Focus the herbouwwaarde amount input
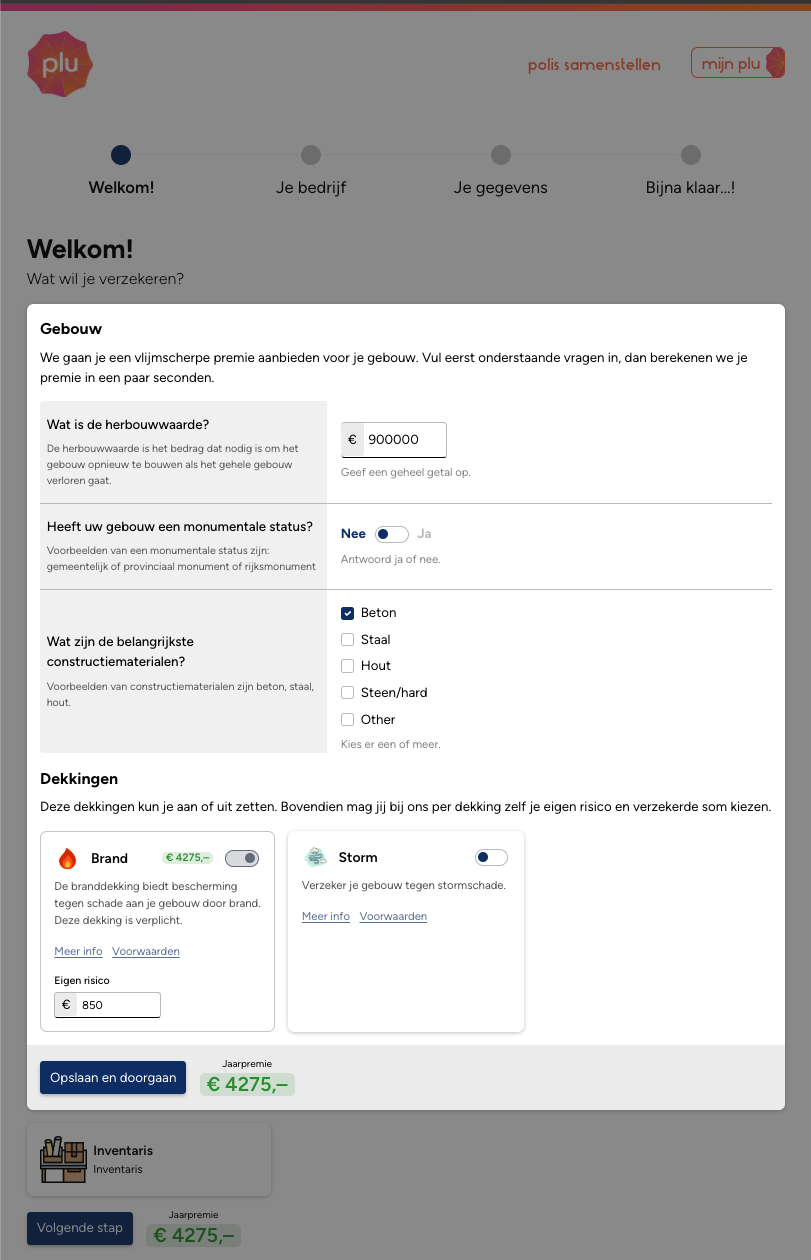 (x=404, y=440)
